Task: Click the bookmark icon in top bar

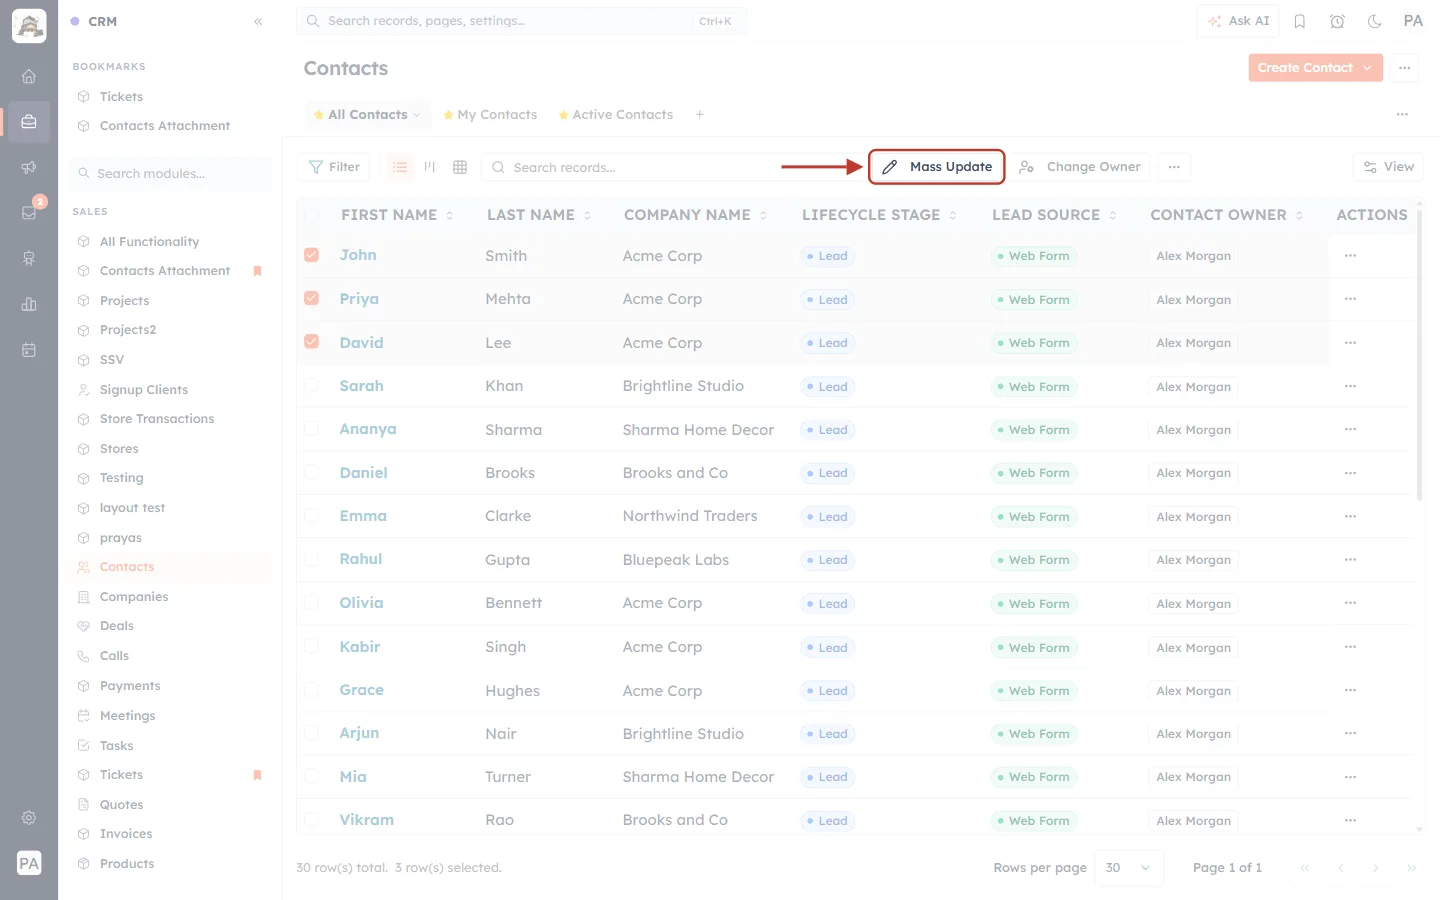Action: tap(1299, 21)
